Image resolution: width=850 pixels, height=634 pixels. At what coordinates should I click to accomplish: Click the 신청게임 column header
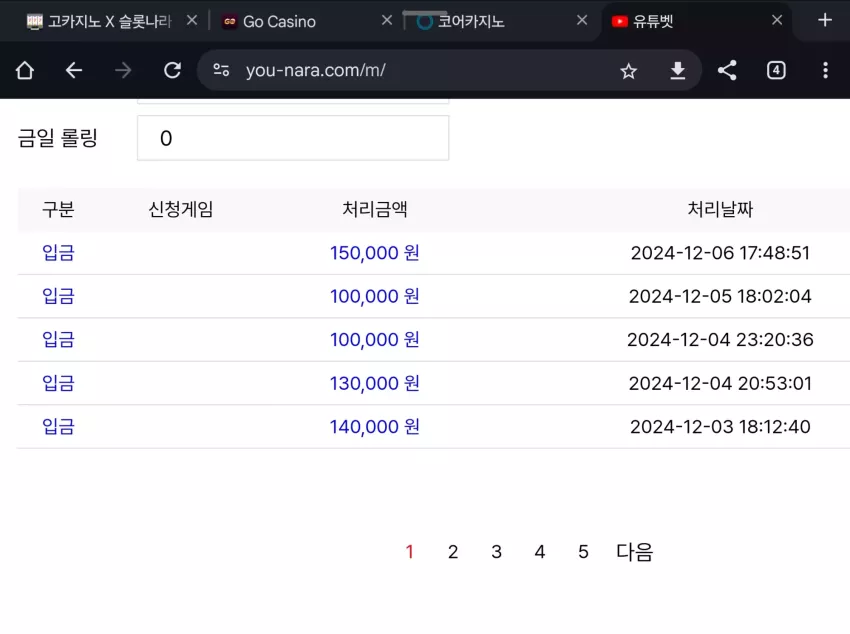[x=181, y=209]
